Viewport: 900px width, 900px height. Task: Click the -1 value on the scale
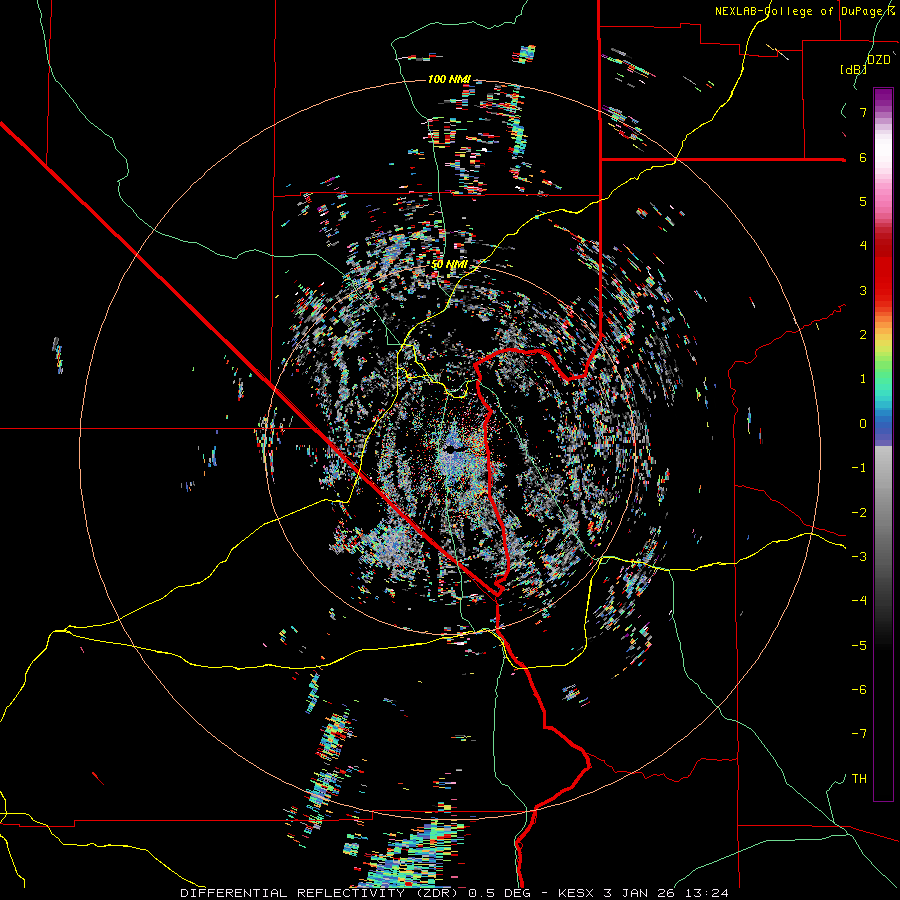[859, 468]
